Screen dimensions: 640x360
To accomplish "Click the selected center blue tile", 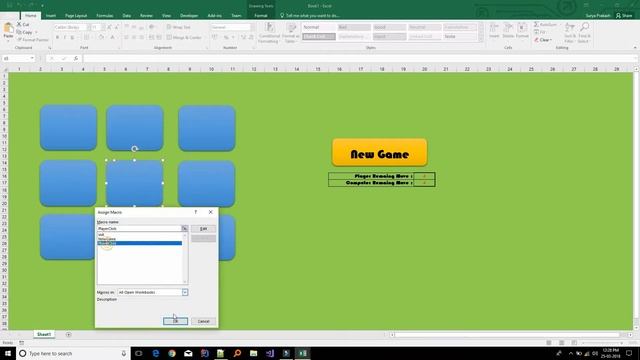I will point(135,183).
